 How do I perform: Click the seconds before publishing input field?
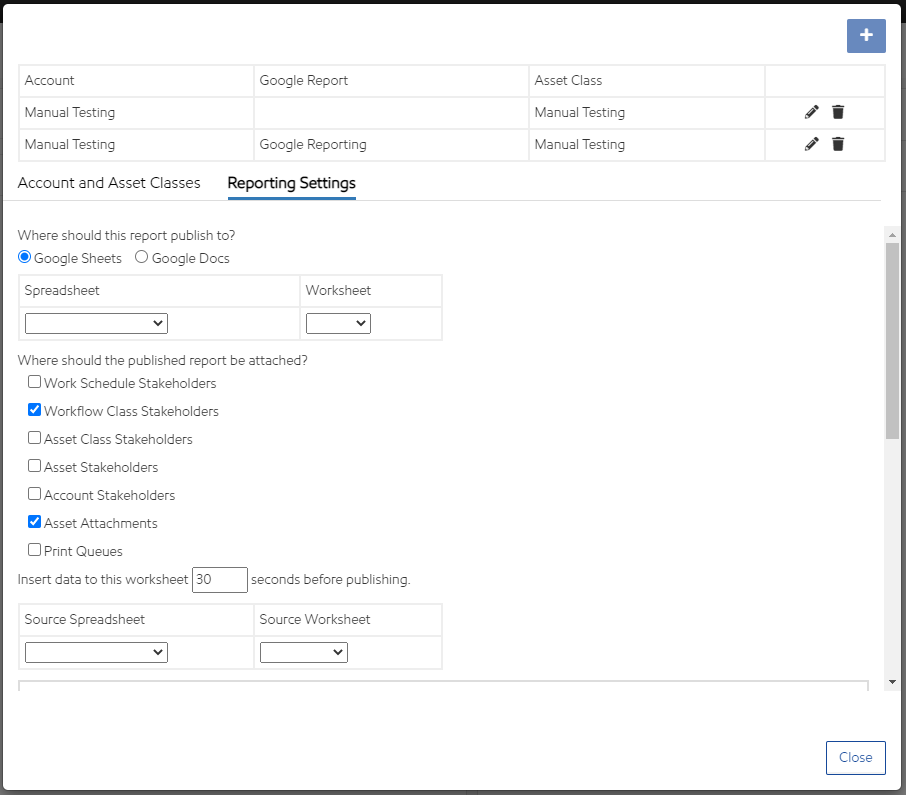click(219, 580)
